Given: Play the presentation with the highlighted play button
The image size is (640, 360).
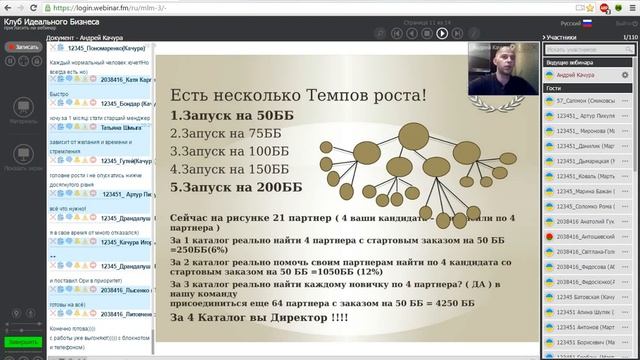Looking at the screenshot, I should click(442, 33).
